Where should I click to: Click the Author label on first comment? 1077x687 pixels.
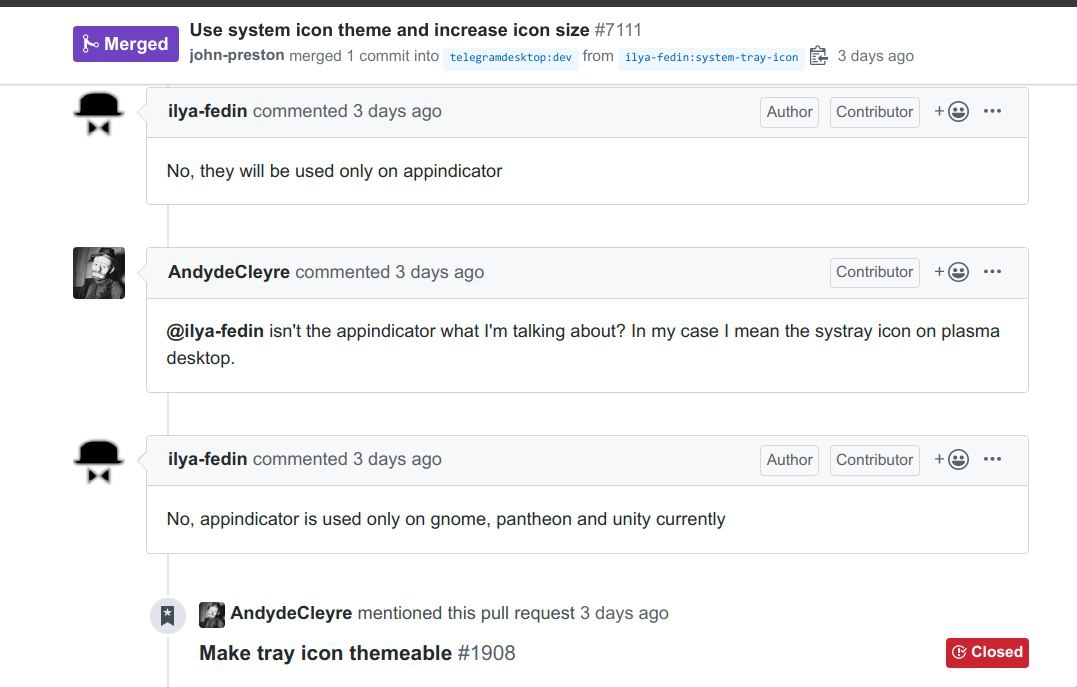[x=789, y=112]
